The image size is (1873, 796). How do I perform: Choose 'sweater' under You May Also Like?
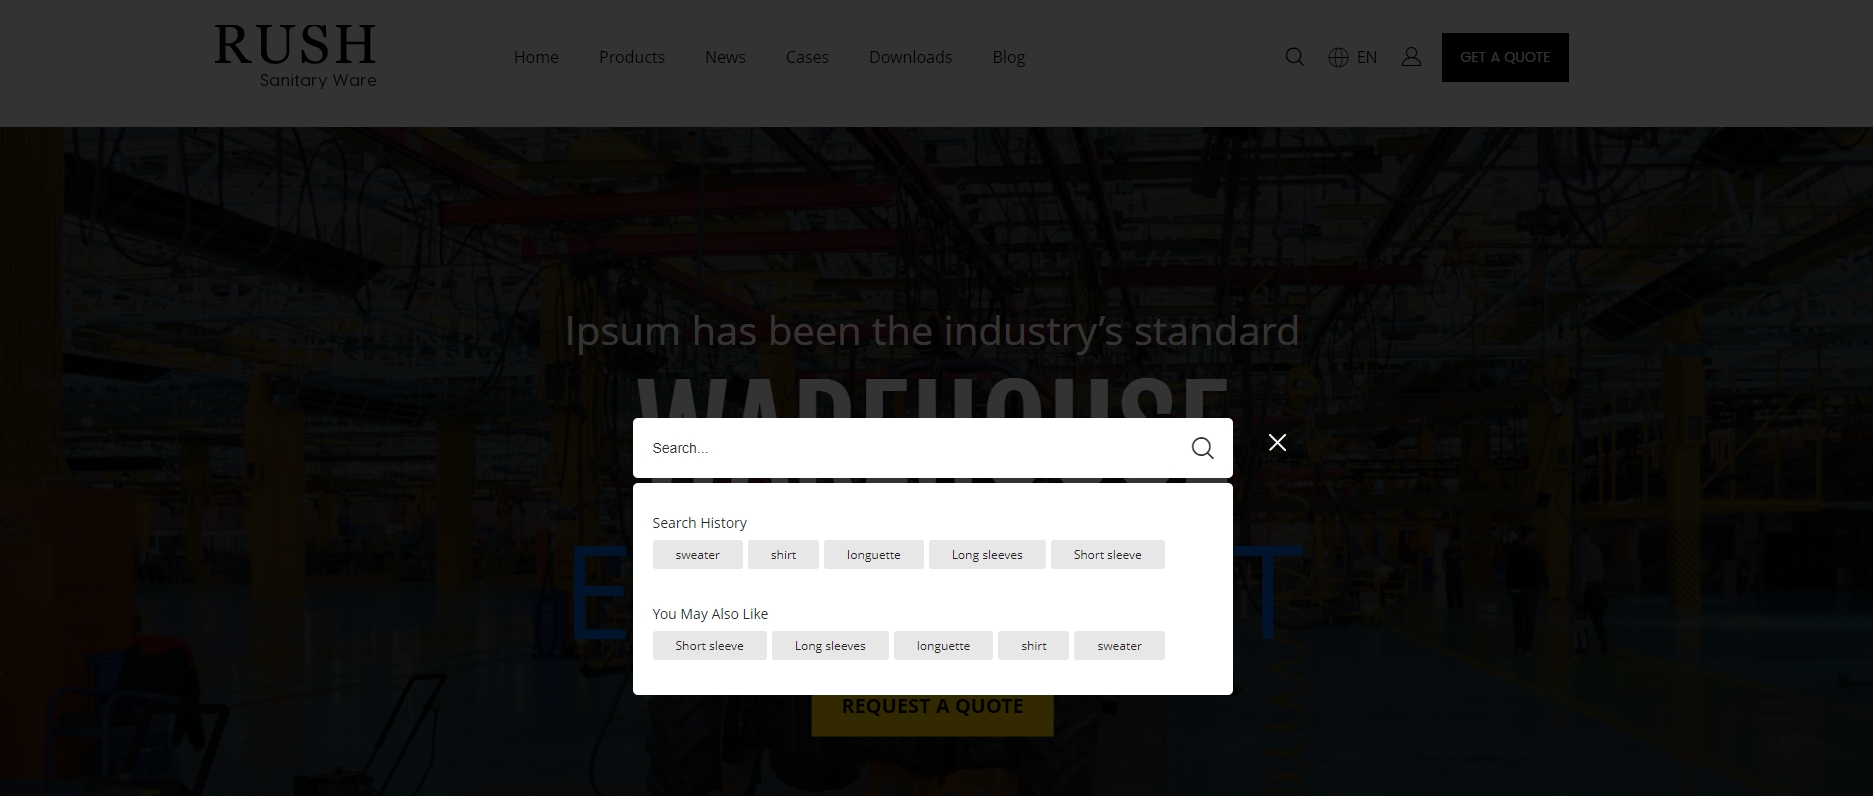1119,646
